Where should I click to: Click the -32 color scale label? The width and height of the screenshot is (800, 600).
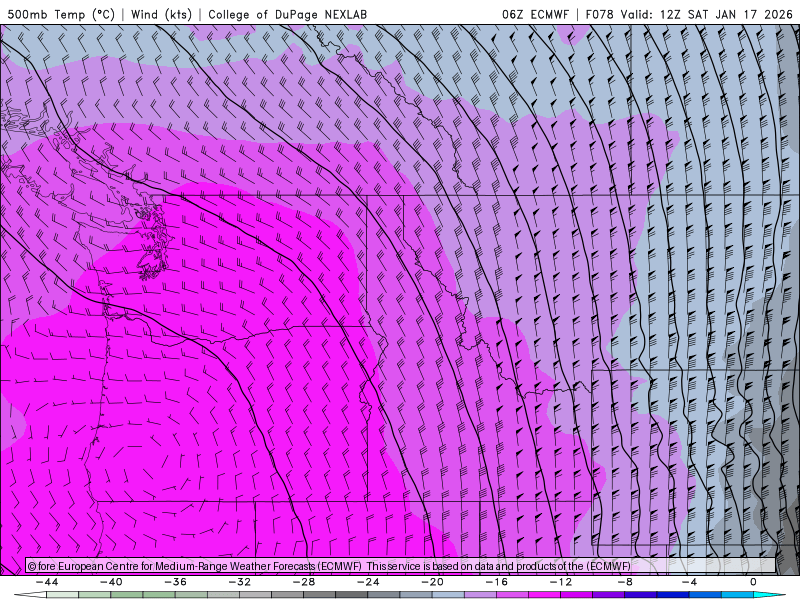pos(239,582)
